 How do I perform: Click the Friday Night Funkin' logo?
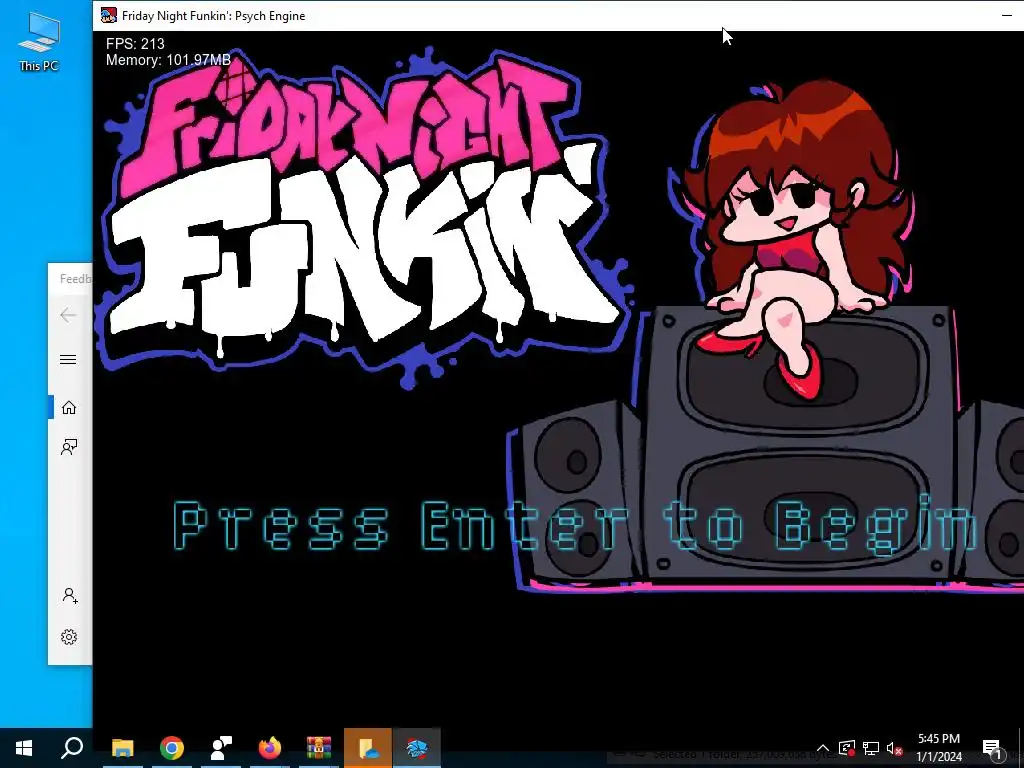[366, 219]
